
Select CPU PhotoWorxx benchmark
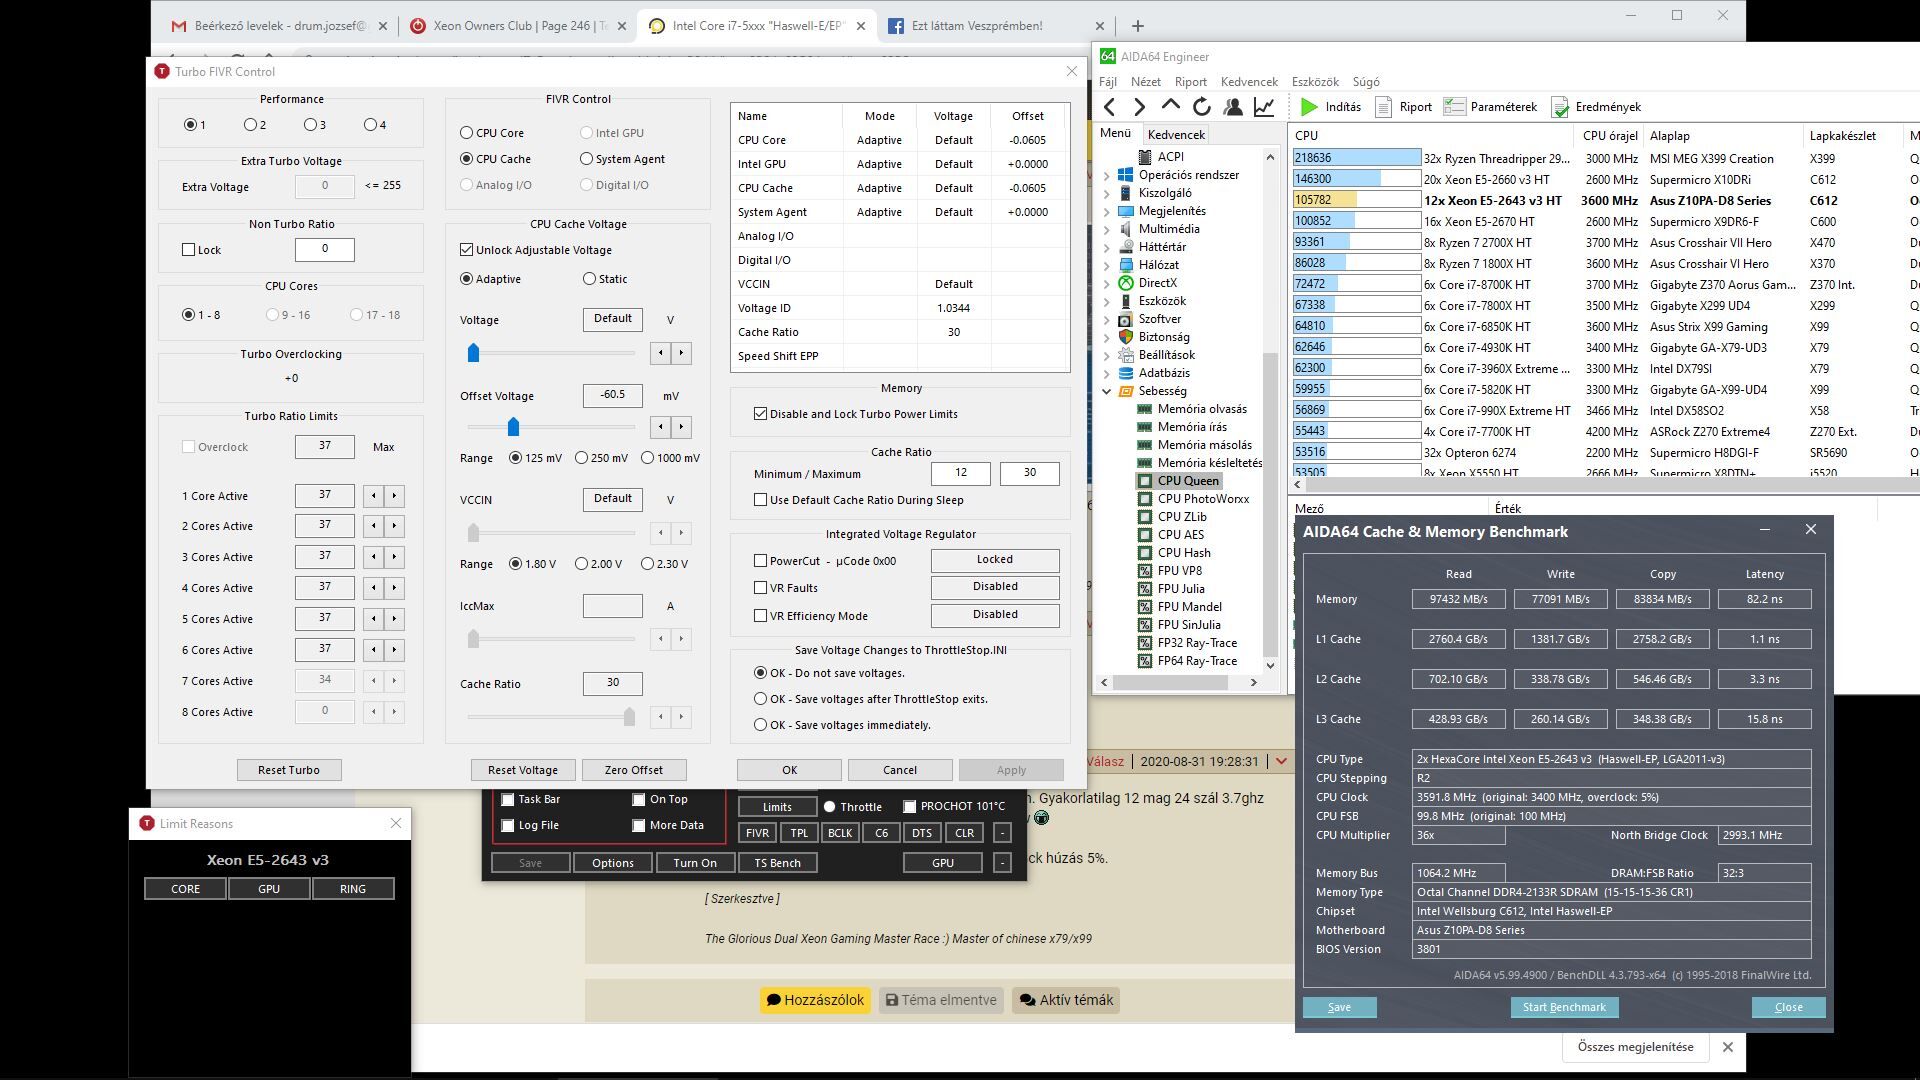click(1203, 499)
